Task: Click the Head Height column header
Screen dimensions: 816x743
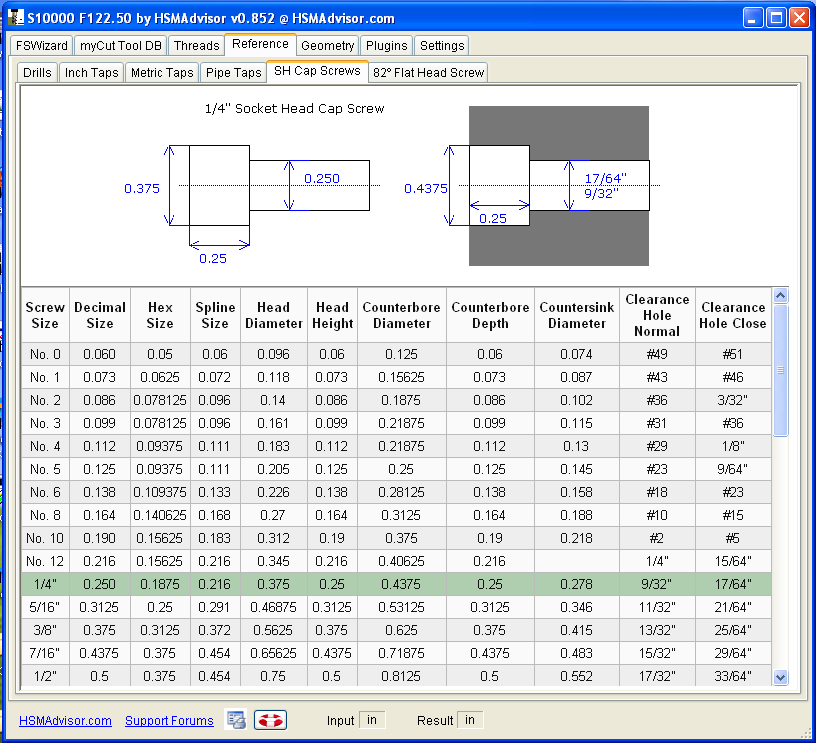Action: (x=333, y=315)
